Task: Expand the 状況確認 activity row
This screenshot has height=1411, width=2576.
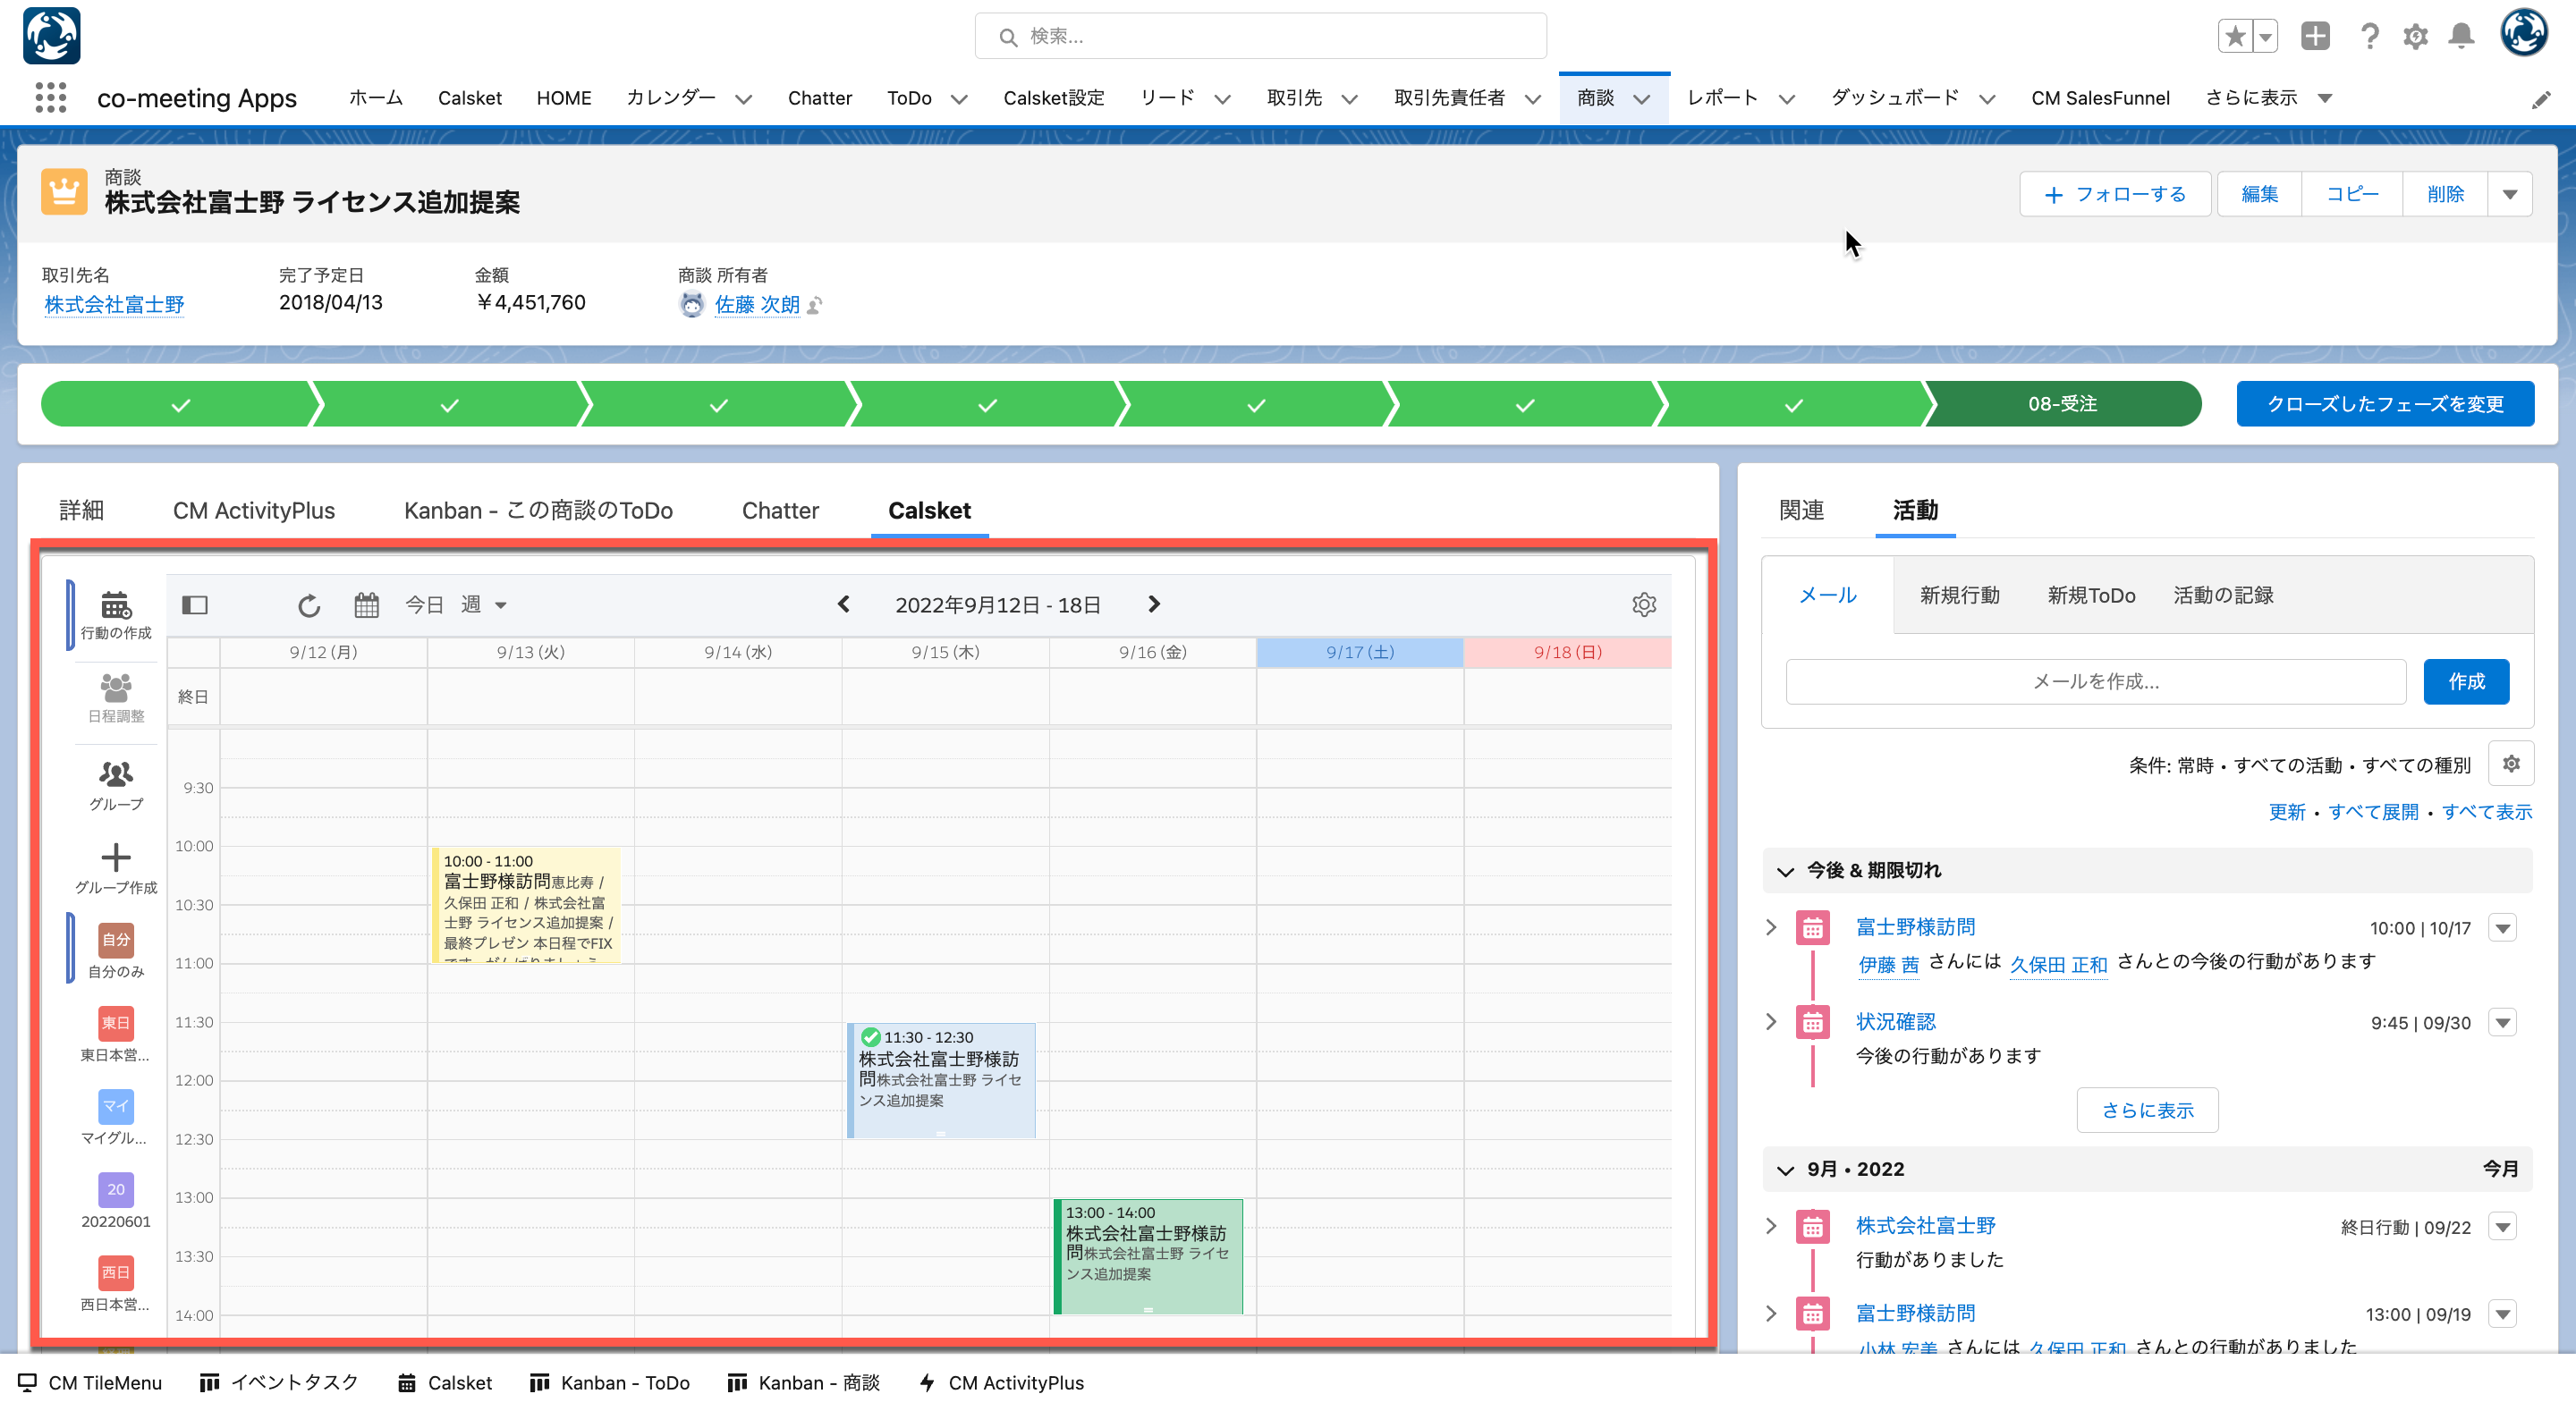Action: tap(1771, 1022)
